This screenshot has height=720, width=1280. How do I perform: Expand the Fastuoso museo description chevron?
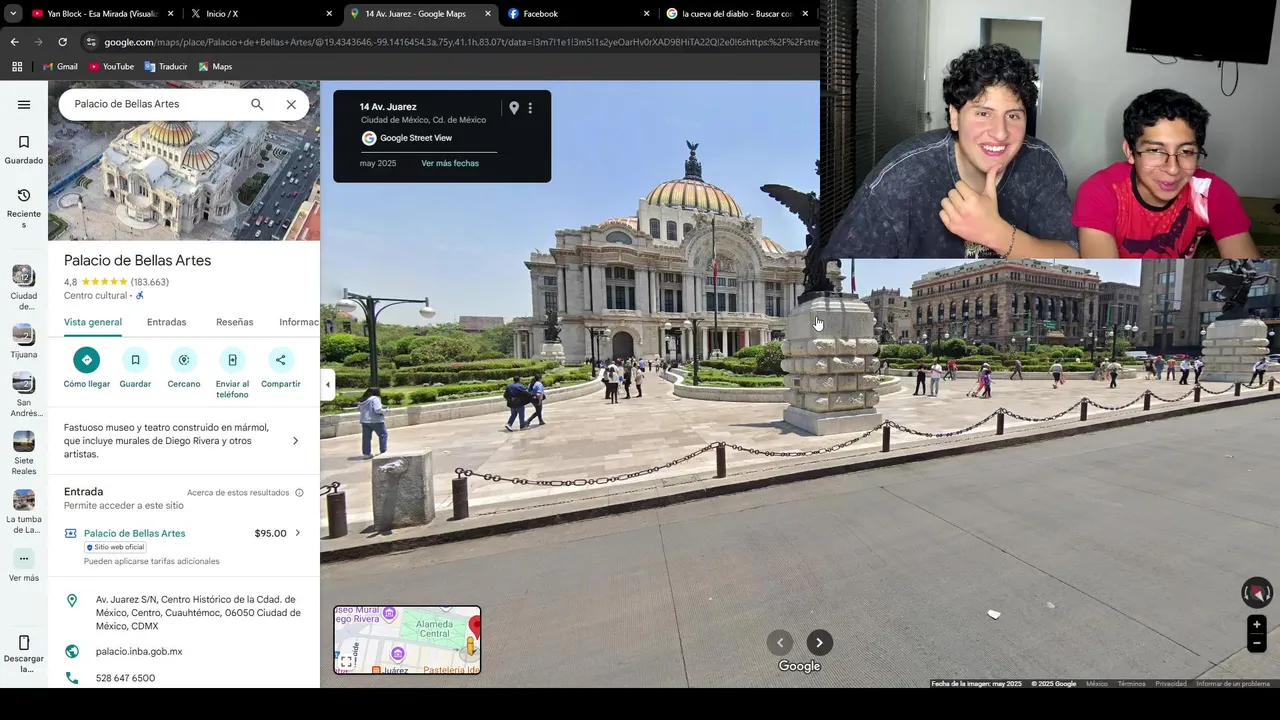pos(295,441)
